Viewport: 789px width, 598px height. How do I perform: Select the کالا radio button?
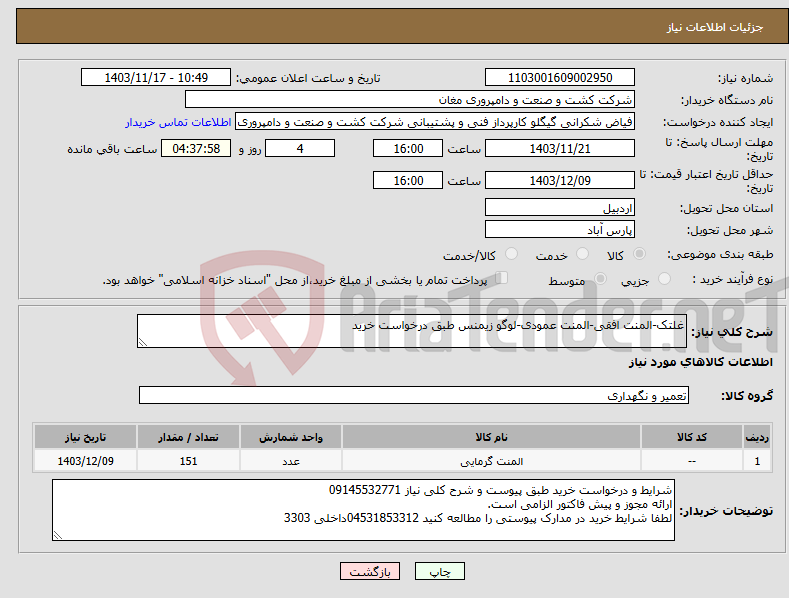pyautogui.click(x=640, y=254)
